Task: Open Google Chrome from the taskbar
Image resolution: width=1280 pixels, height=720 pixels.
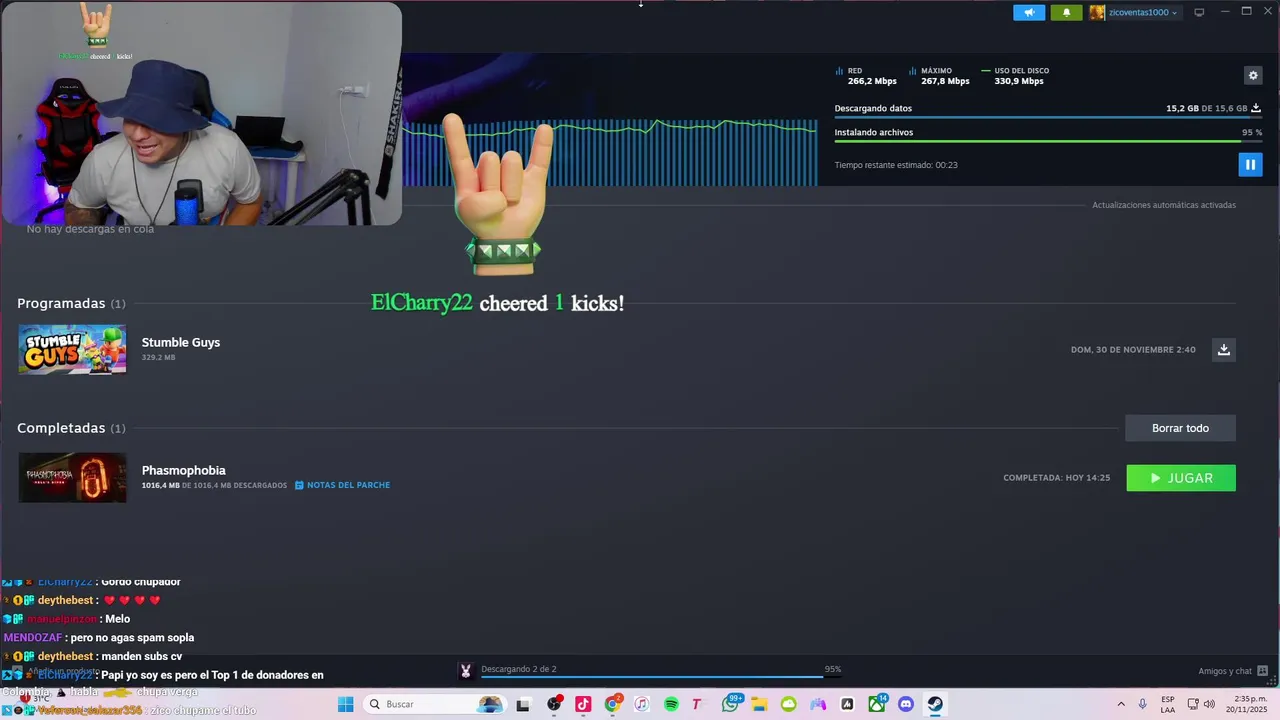Action: 613,704
